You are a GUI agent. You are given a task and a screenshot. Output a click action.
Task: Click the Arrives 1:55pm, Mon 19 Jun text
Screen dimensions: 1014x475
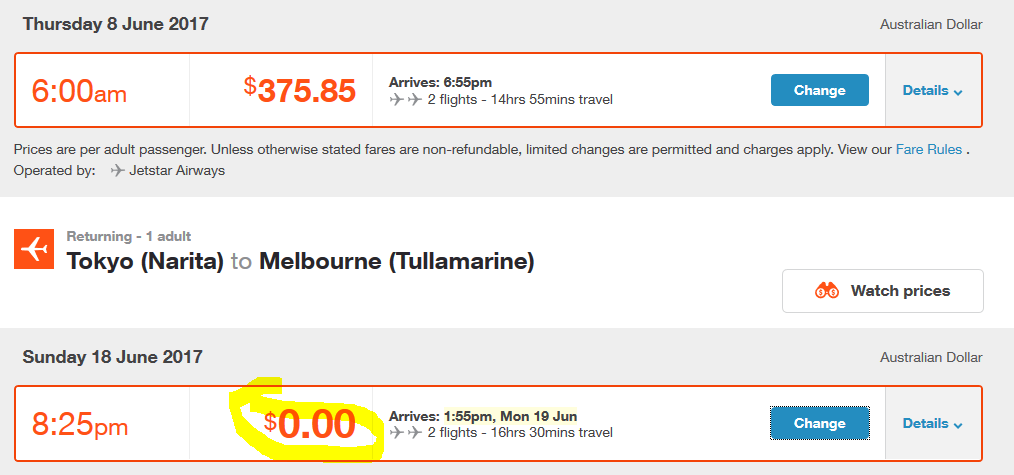pyautogui.click(x=483, y=416)
